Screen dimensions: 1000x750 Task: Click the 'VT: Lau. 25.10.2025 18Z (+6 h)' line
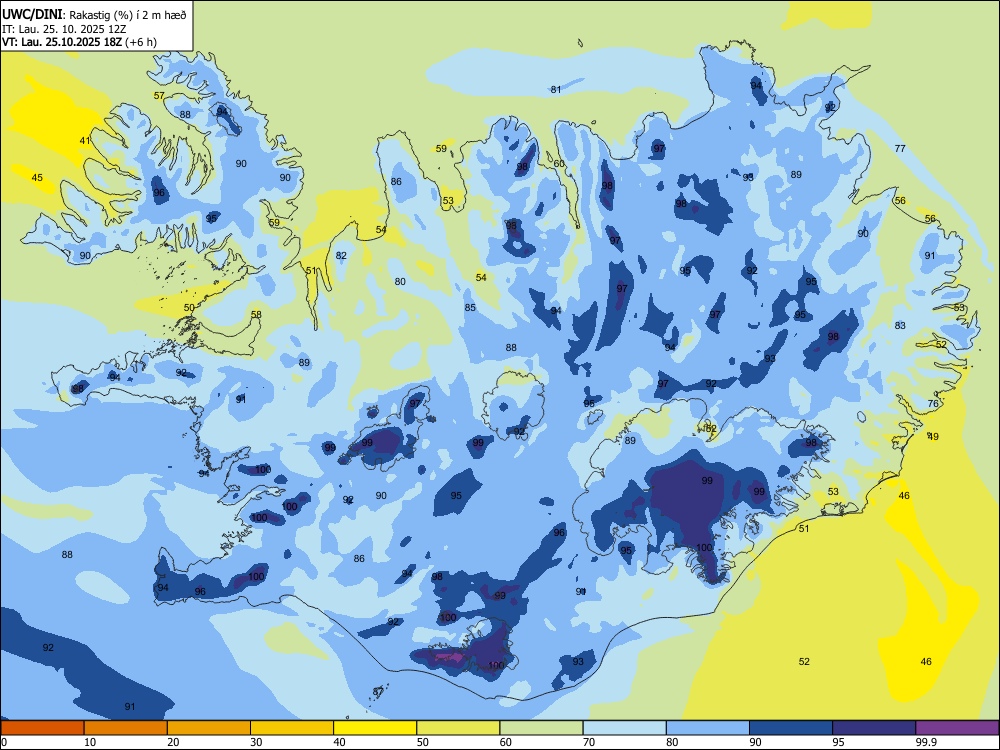pos(79,42)
